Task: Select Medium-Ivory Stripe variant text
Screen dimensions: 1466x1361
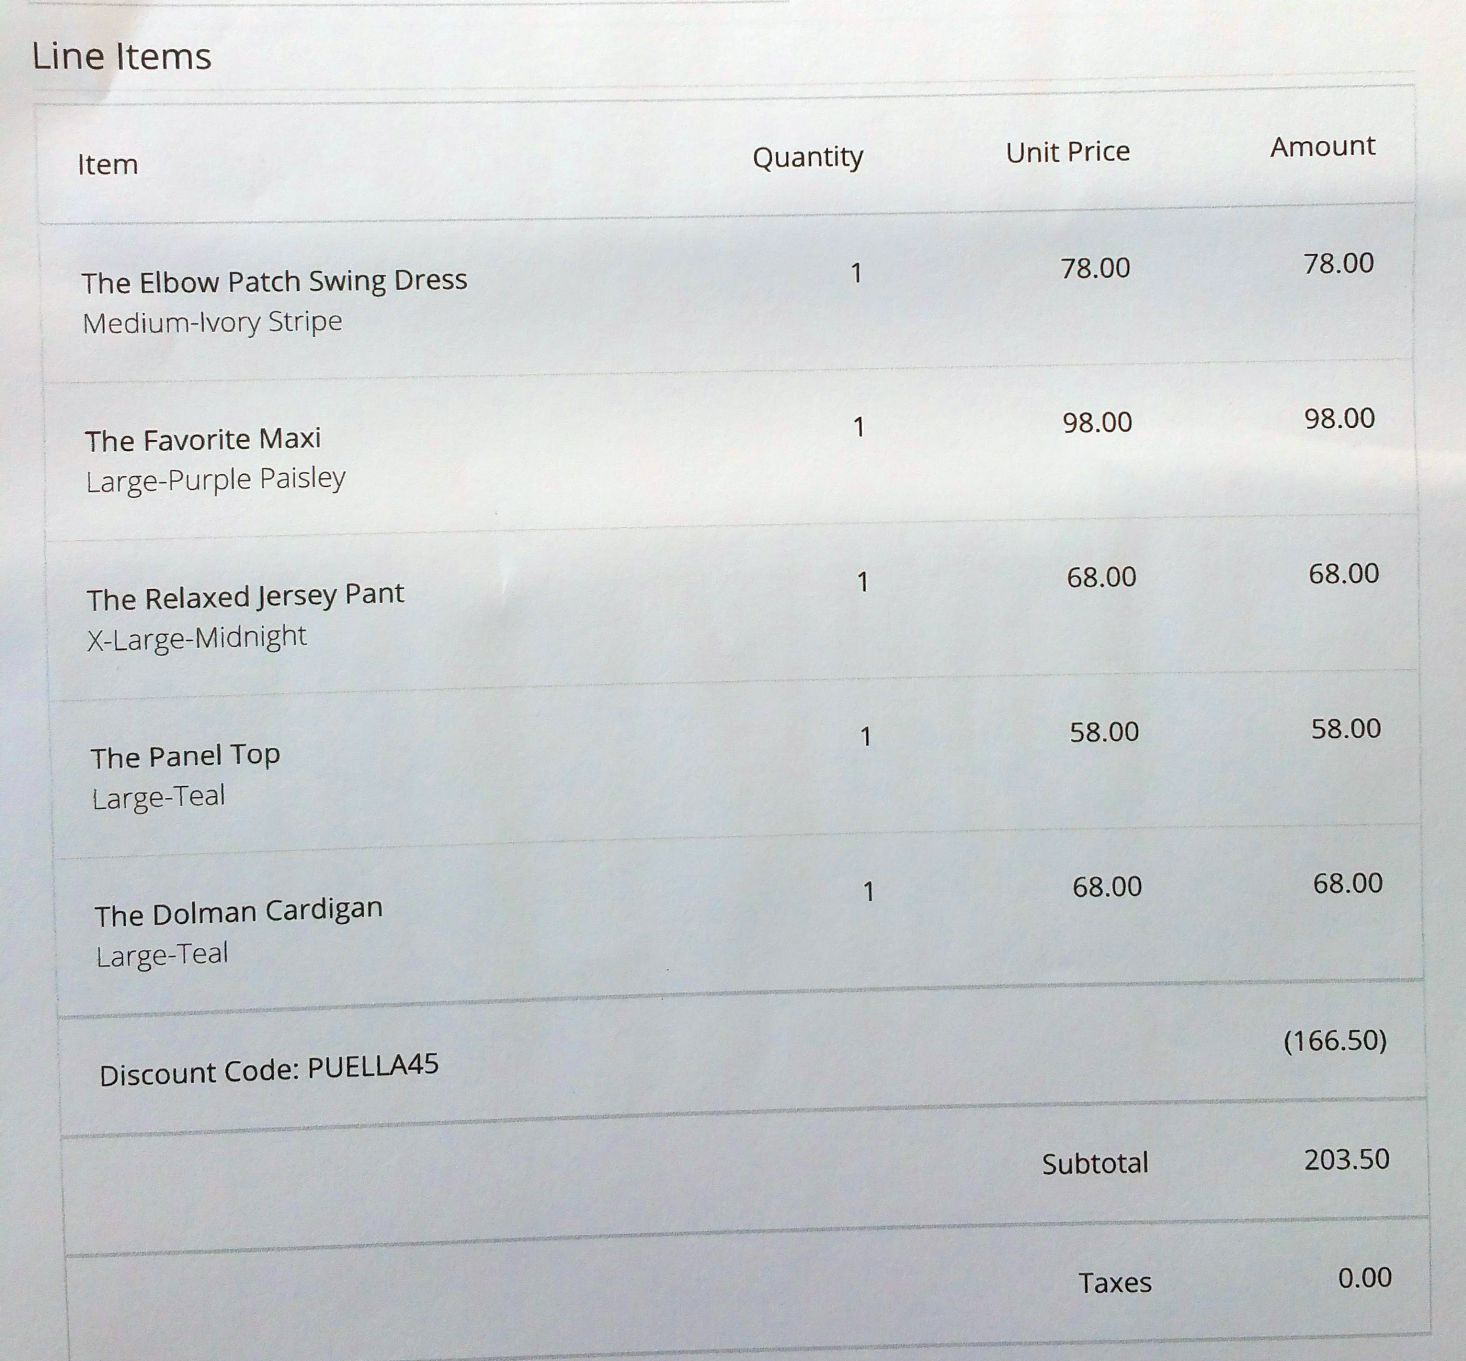Action: (212, 322)
